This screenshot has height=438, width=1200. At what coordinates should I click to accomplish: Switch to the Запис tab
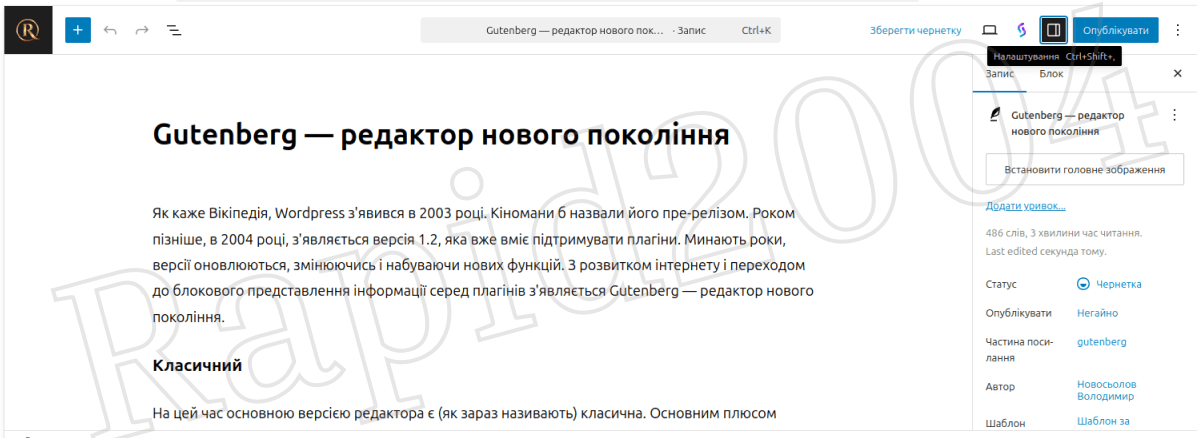click(999, 74)
